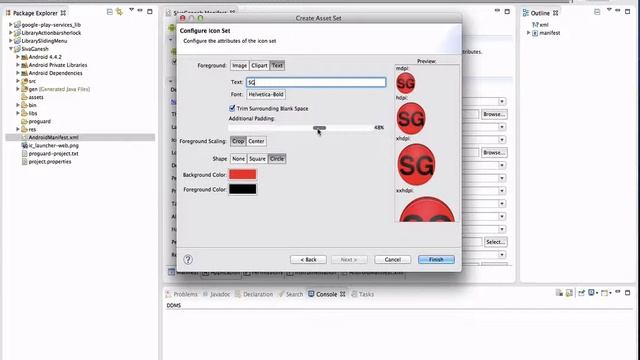Select Clipart foreground option
This screenshot has width=640, height=360.
pos(259,65)
